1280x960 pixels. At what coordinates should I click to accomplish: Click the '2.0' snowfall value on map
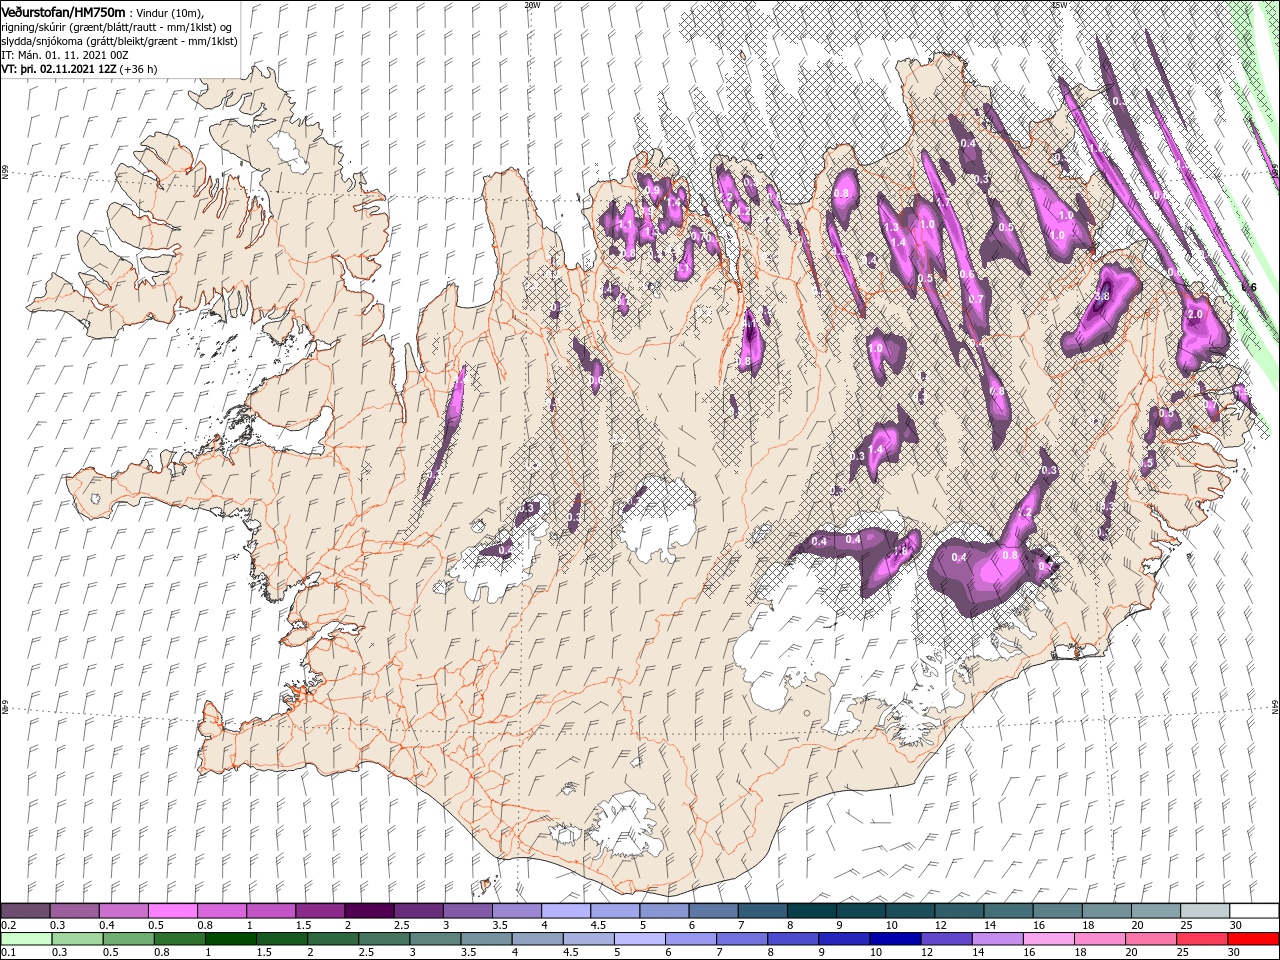point(1195,314)
